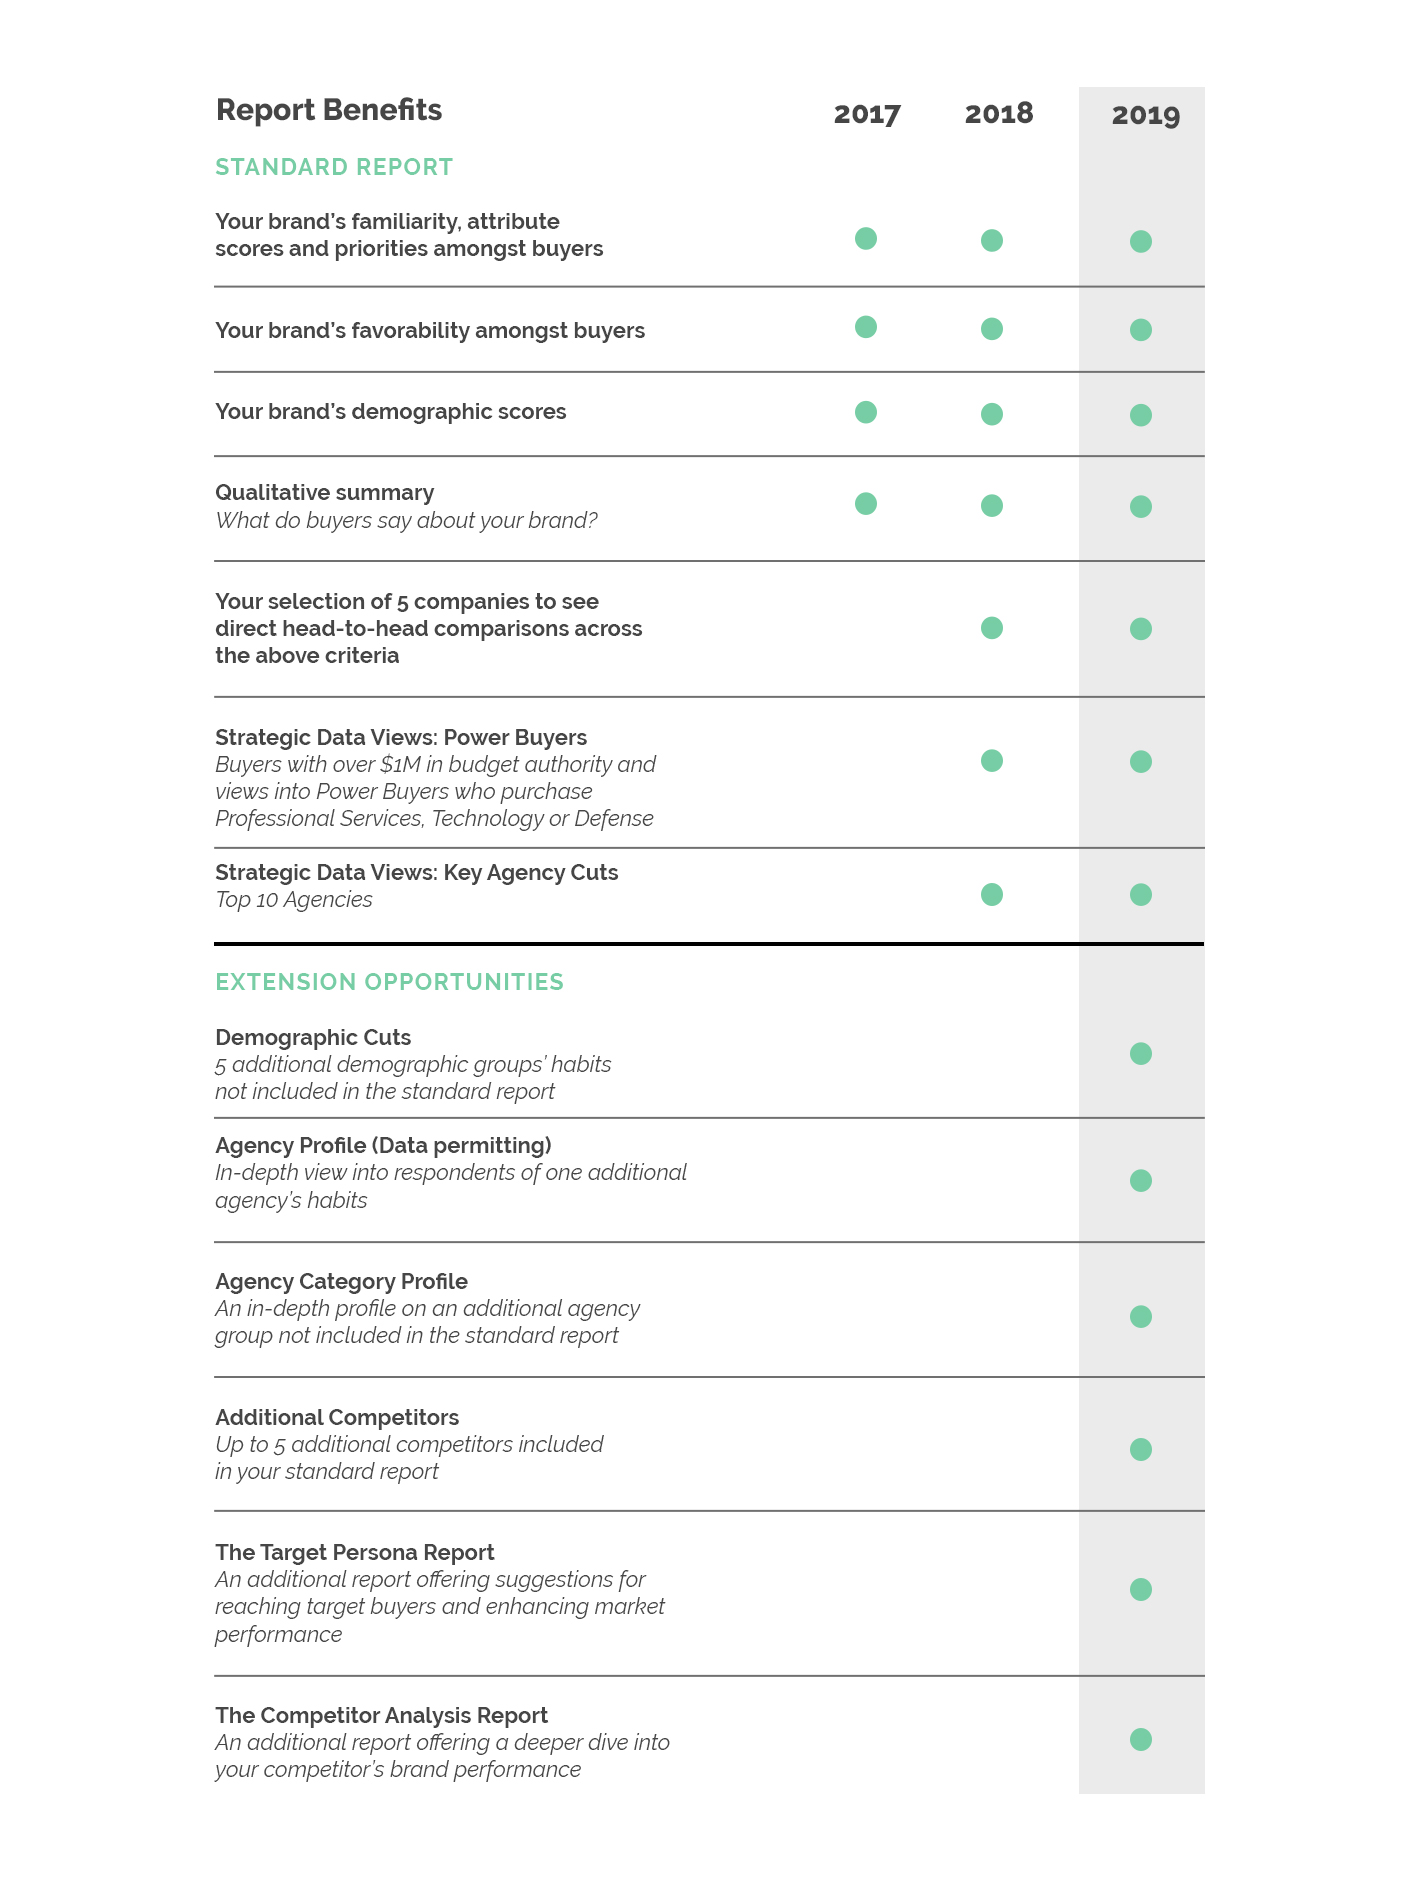Click the 2017 dot for brand favorability
This screenshot has height=1902, width=1404.
[x=866, y=327]
